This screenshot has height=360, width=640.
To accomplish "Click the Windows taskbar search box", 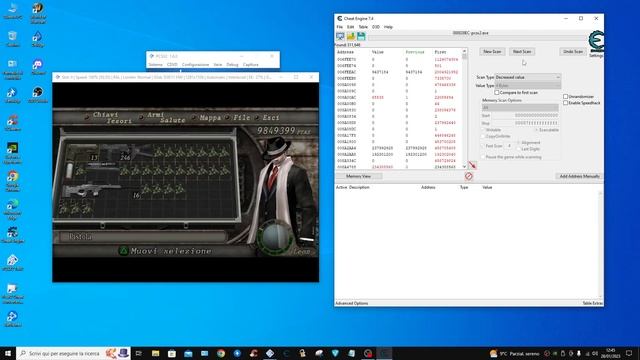I will (x=74, y=353).
